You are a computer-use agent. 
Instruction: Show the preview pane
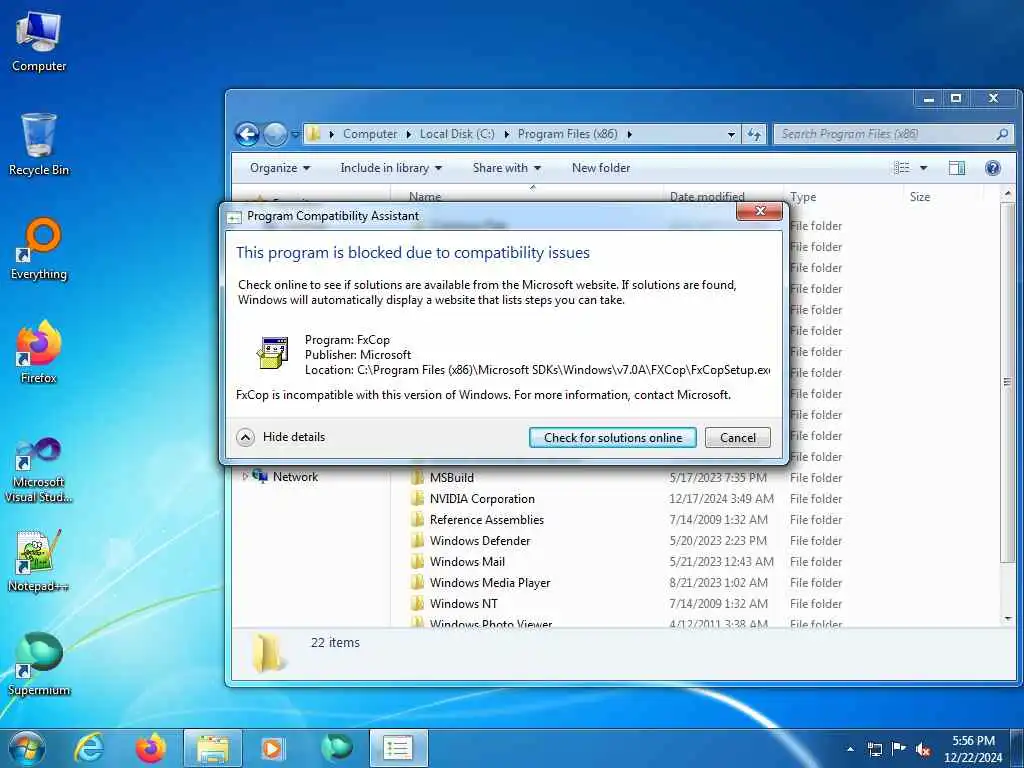click(957, 168)
